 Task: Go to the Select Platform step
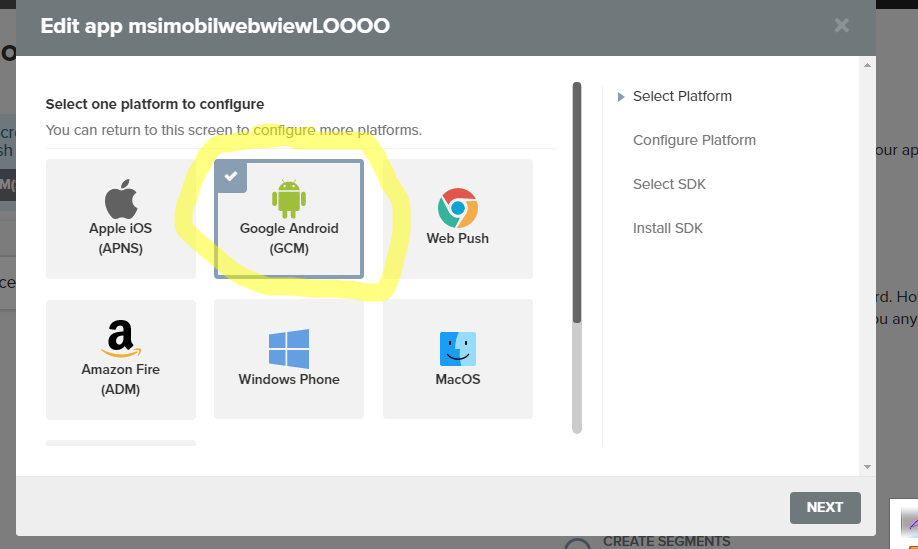(x=682, y=96)
